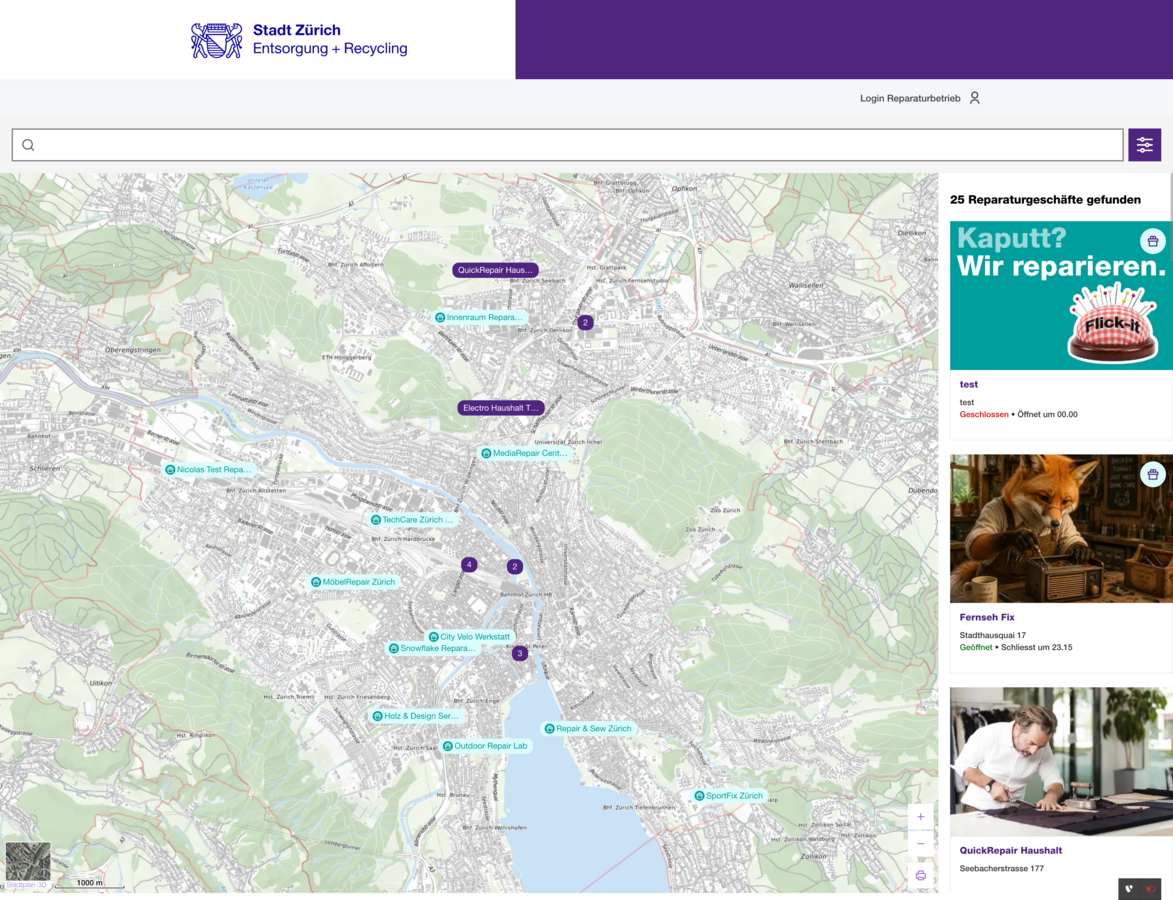Expand the cluster marker showing 3

coord(520,653)
